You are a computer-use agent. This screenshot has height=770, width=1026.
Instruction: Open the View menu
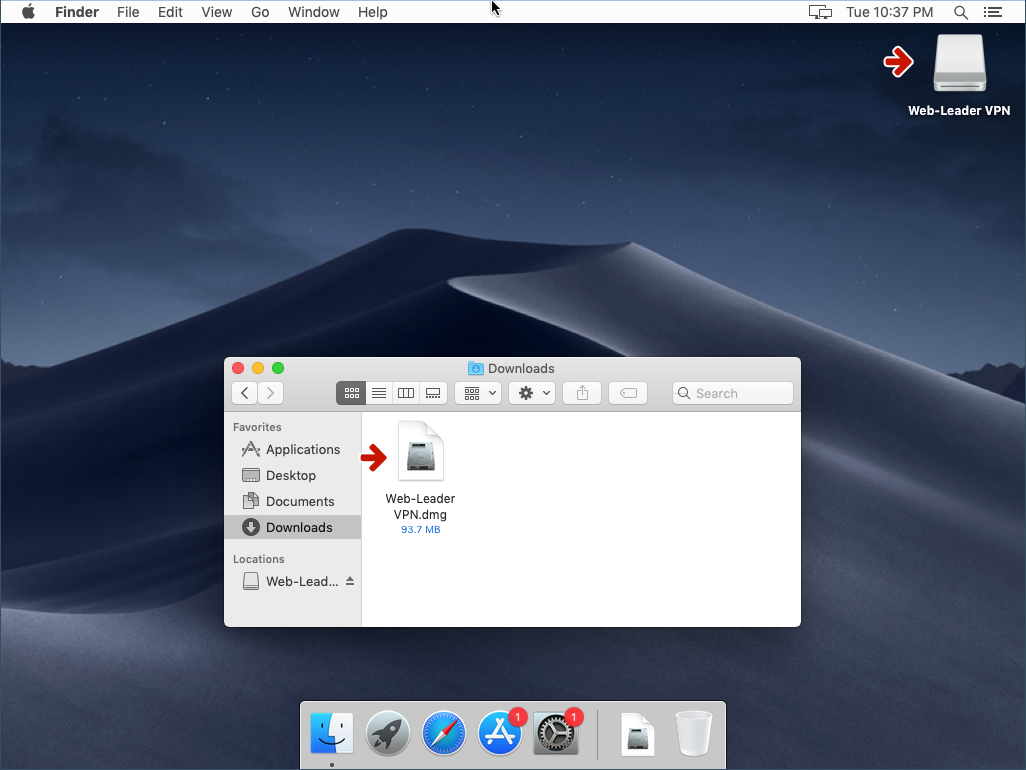click(x=217, y=12)
